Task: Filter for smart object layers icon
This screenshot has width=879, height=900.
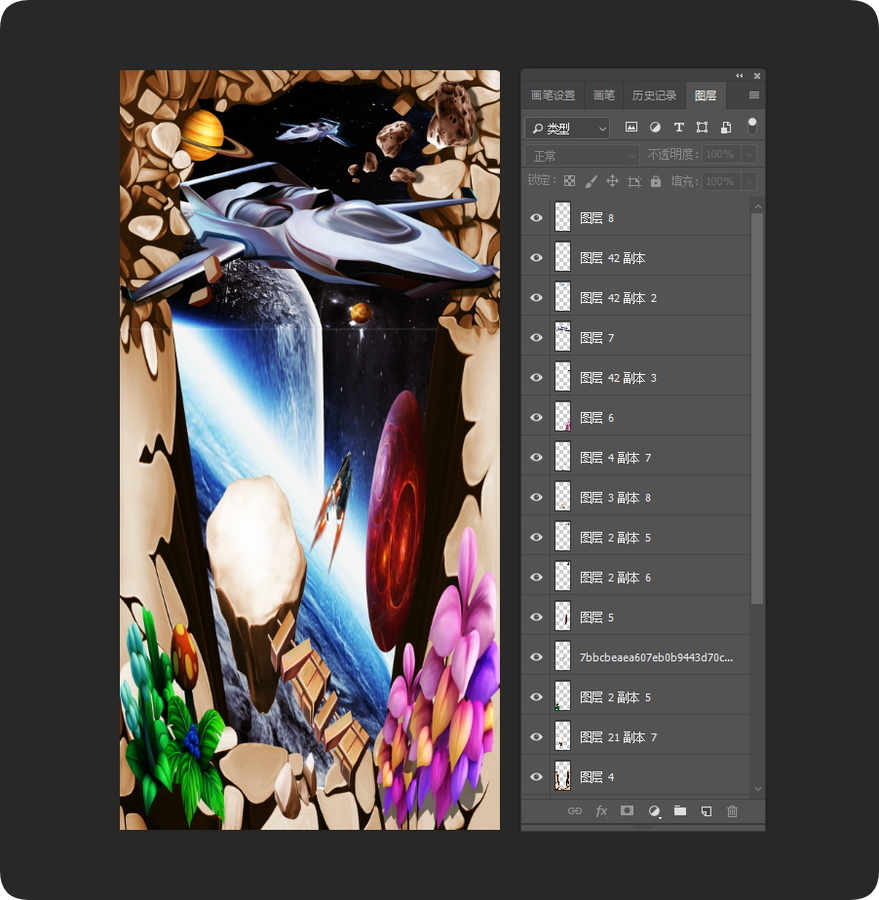Action: click(726, 127)
